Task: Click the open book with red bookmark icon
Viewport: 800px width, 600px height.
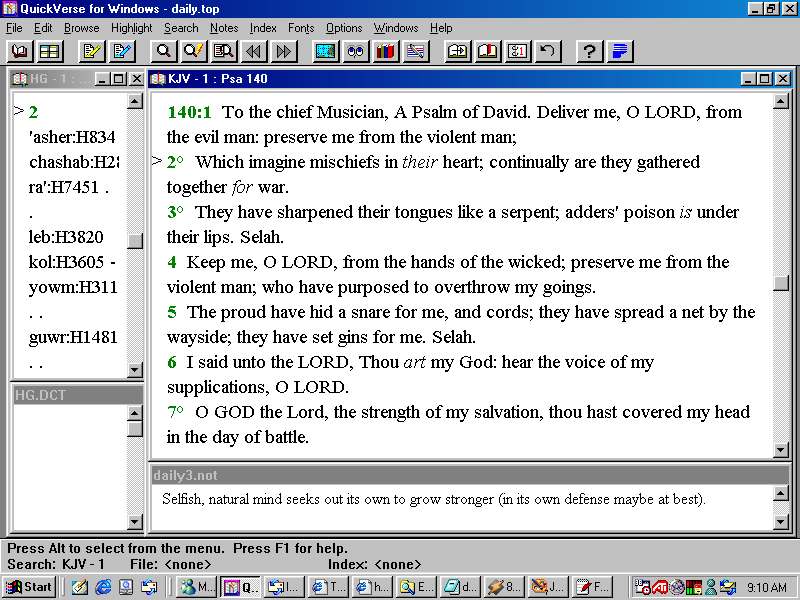Action: [488, 51]
